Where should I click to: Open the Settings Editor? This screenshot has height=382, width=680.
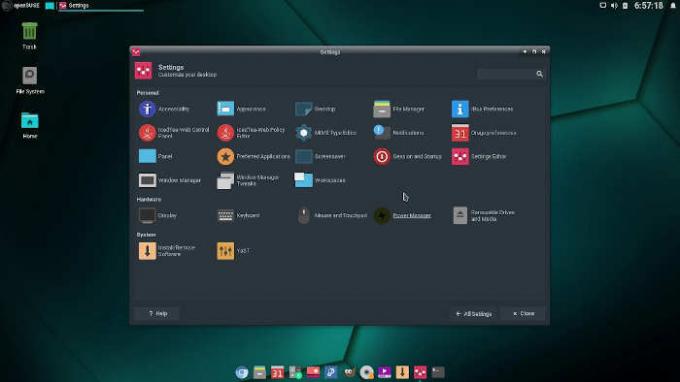pos(479,156)
